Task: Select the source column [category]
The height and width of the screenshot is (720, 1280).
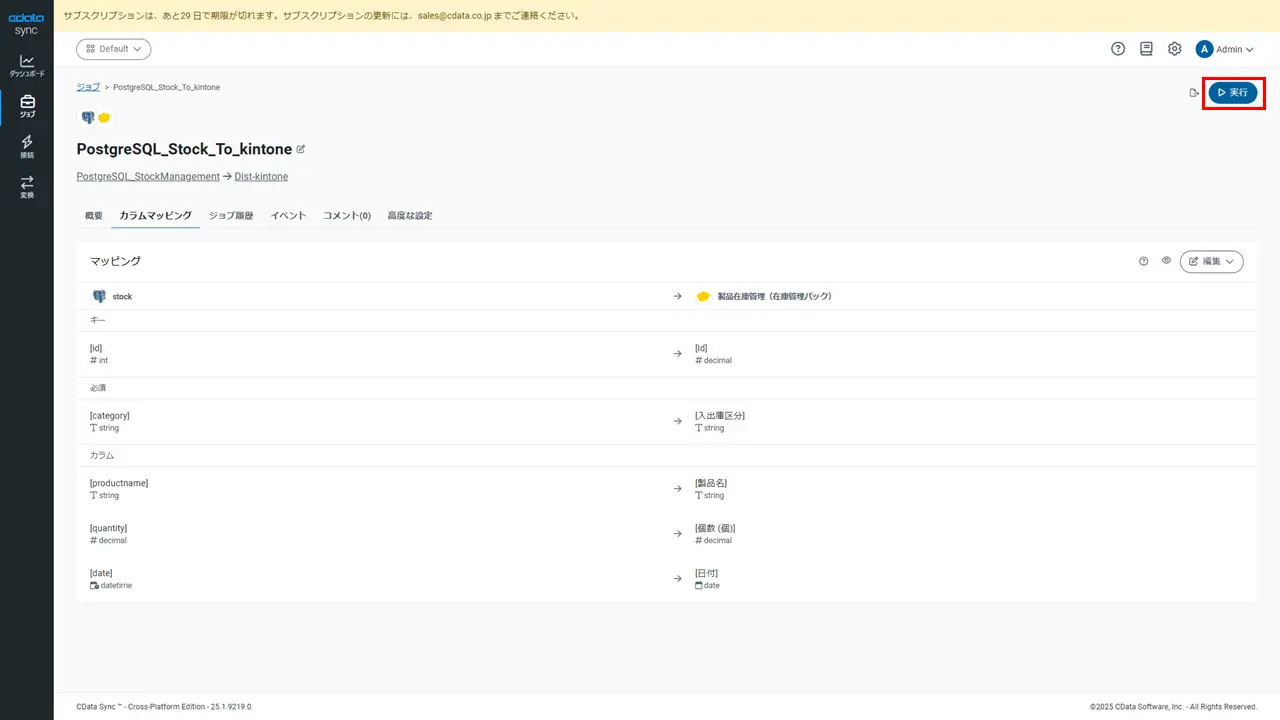Action: [110, 415]
